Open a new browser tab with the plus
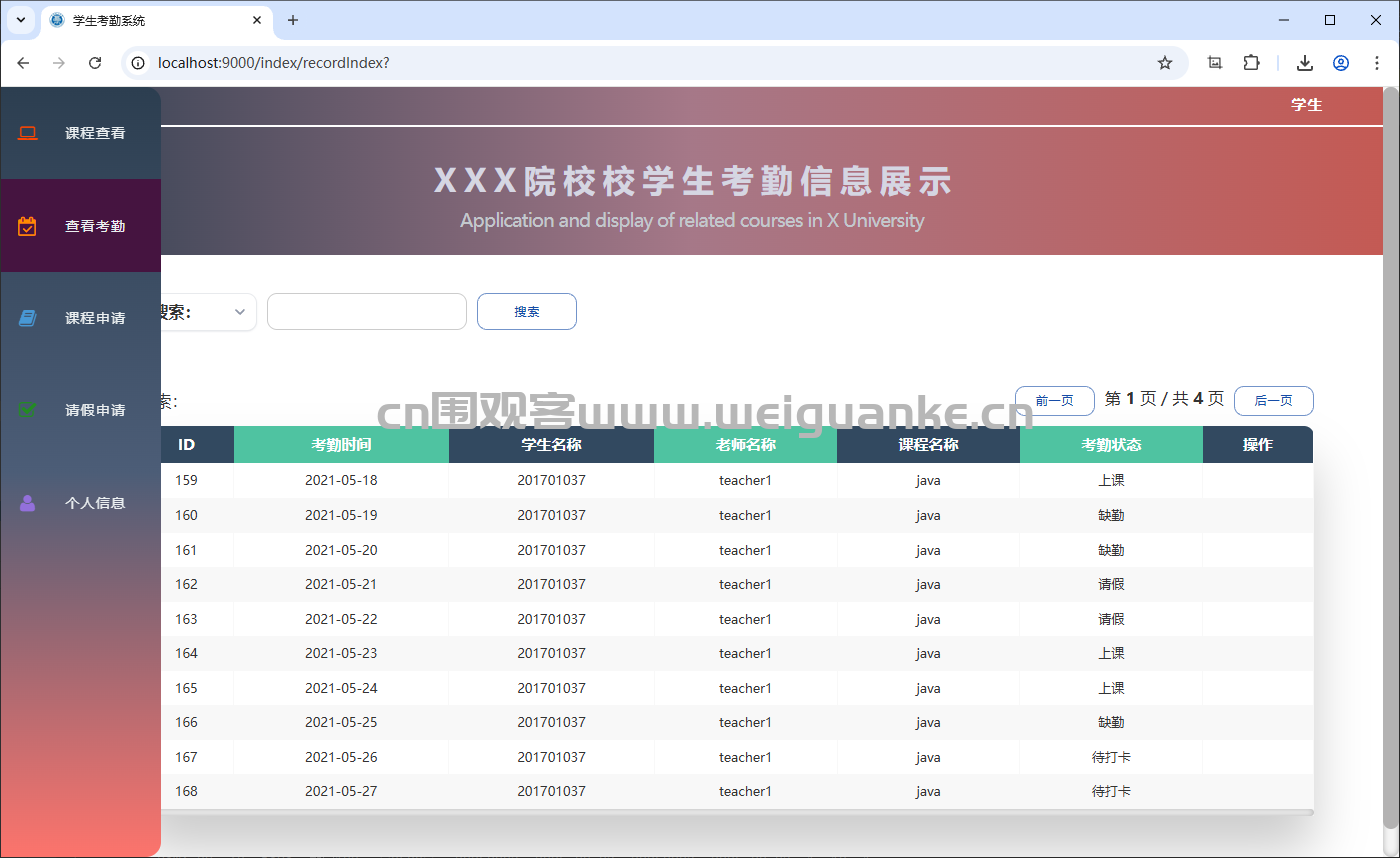Screen dimensions: 1400x858 coord(293,20)
